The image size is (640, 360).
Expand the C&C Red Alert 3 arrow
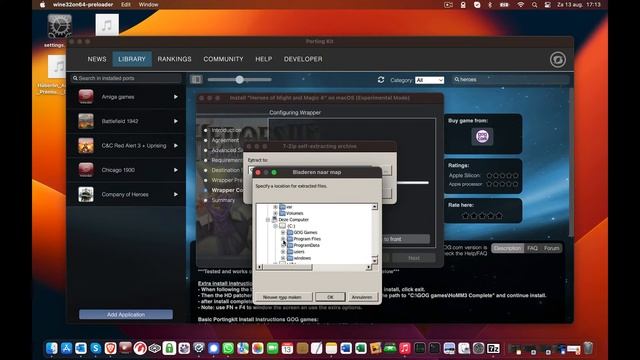(176, 146)
